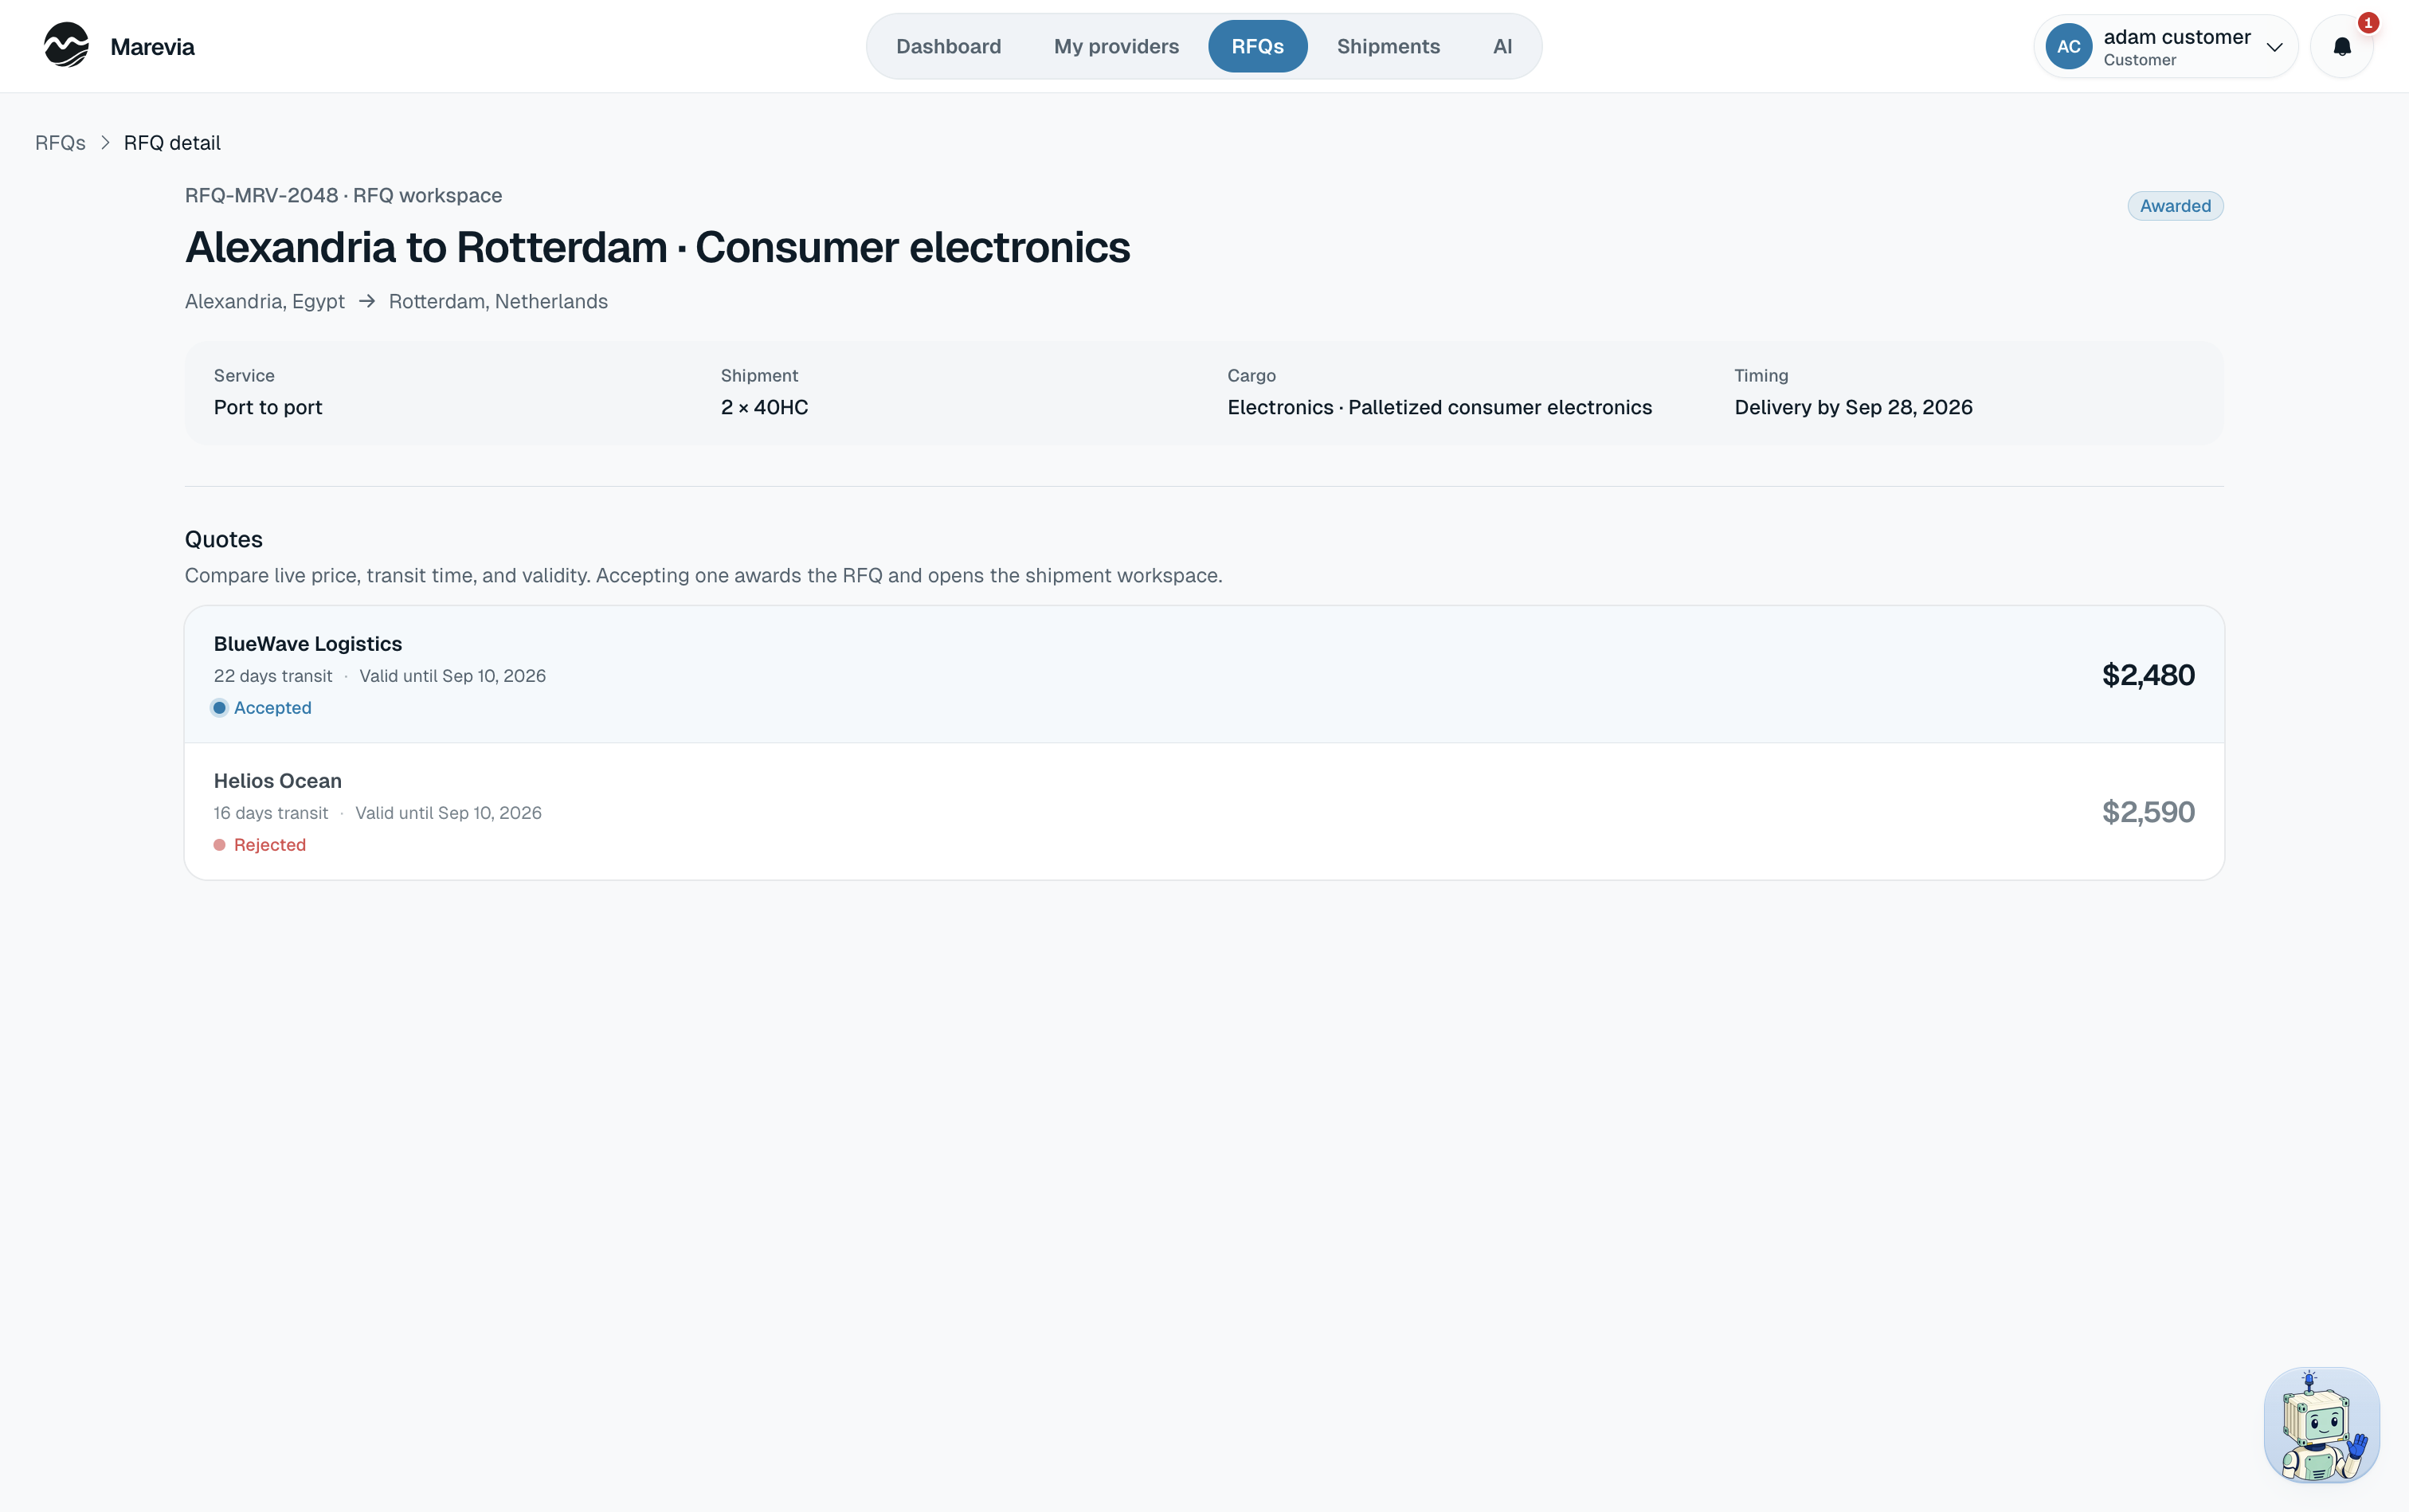Open the AI tab
The height and width of the screenshot is (1512, 2409).
pos(1502,46)
